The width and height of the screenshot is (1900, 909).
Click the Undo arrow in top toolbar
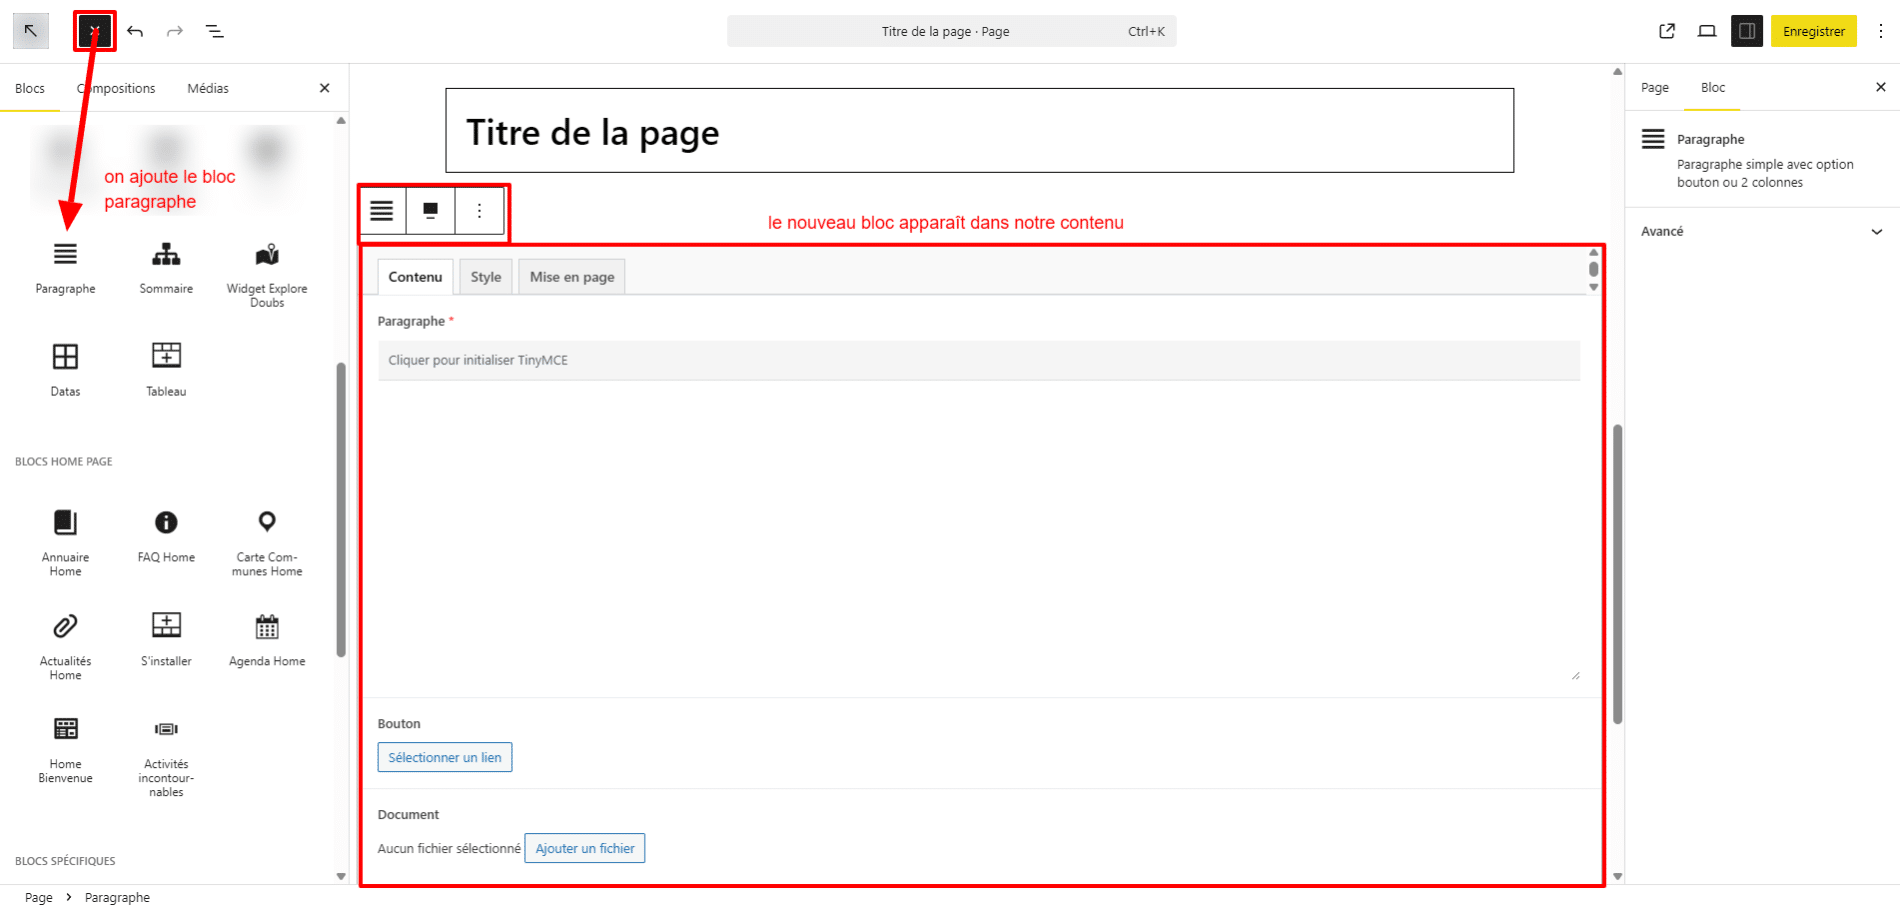point(135,31)
